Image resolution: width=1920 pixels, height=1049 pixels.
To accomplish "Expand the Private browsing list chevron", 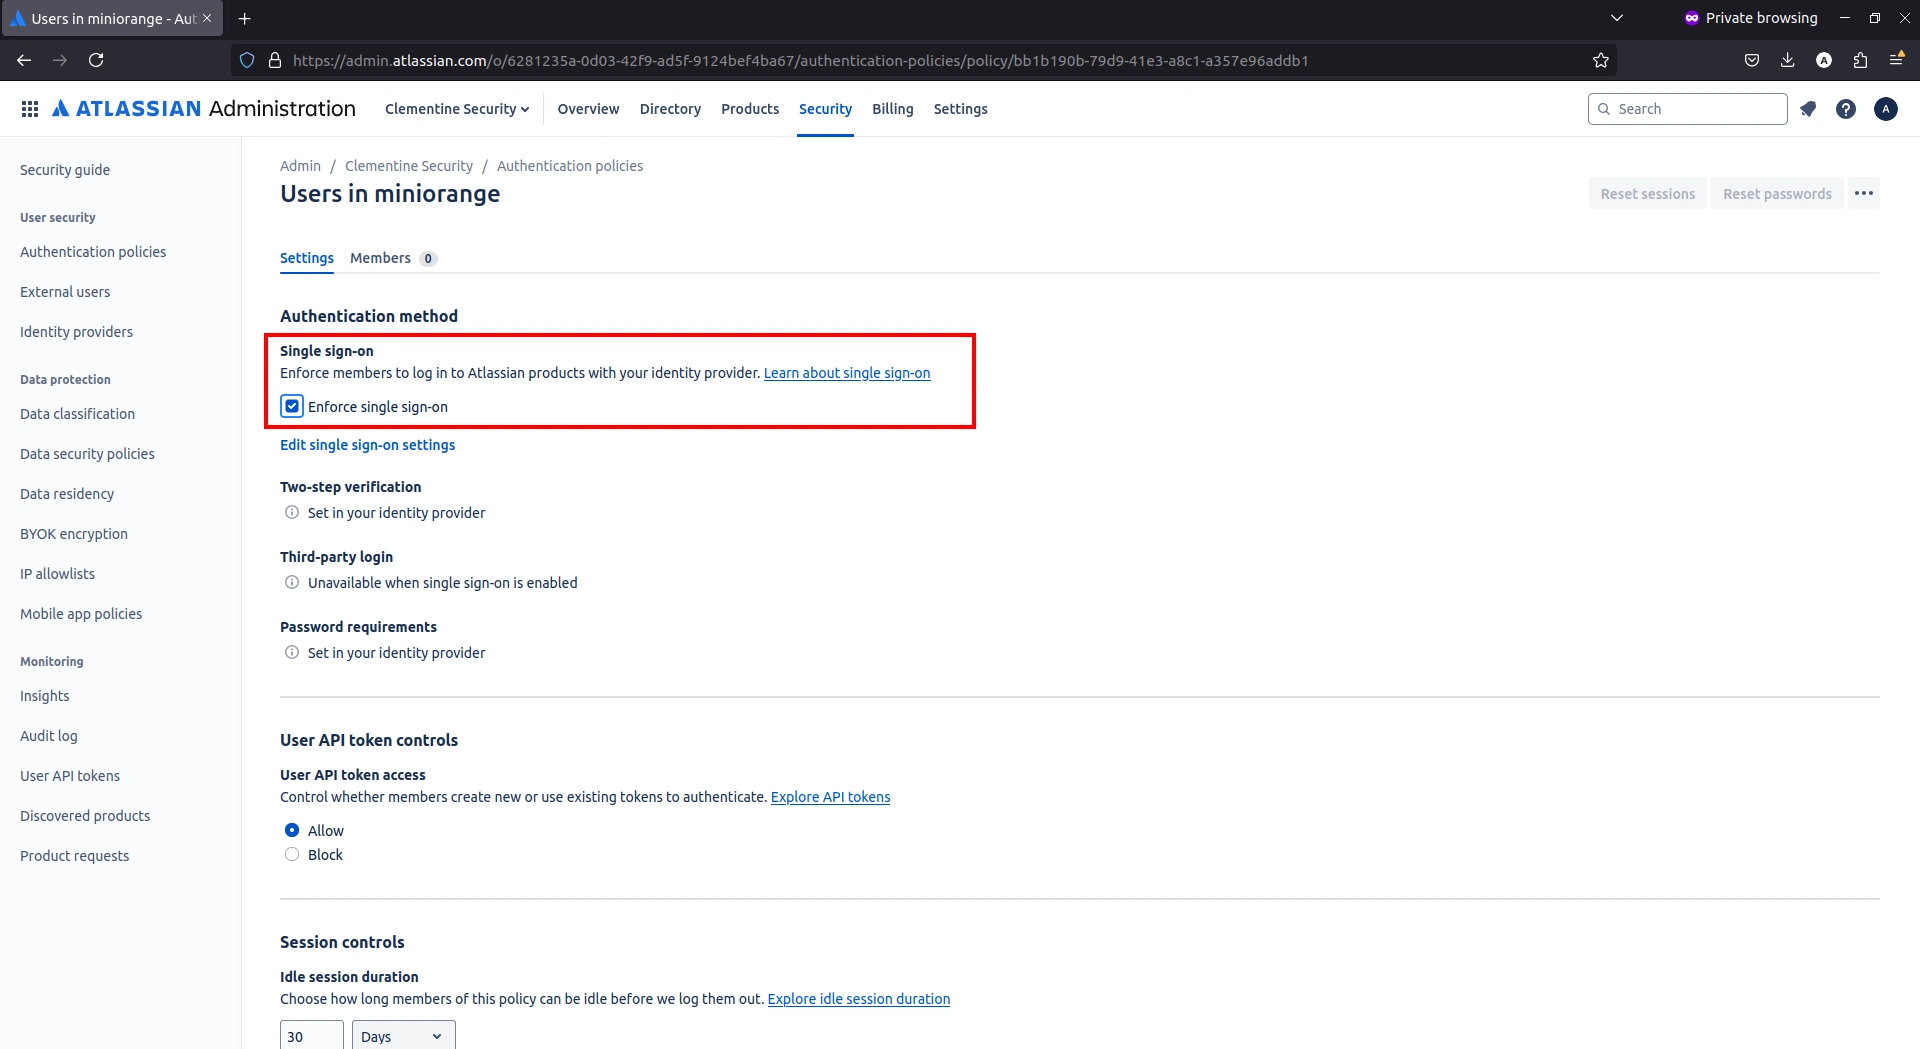I will click(x=1617, y=17).
